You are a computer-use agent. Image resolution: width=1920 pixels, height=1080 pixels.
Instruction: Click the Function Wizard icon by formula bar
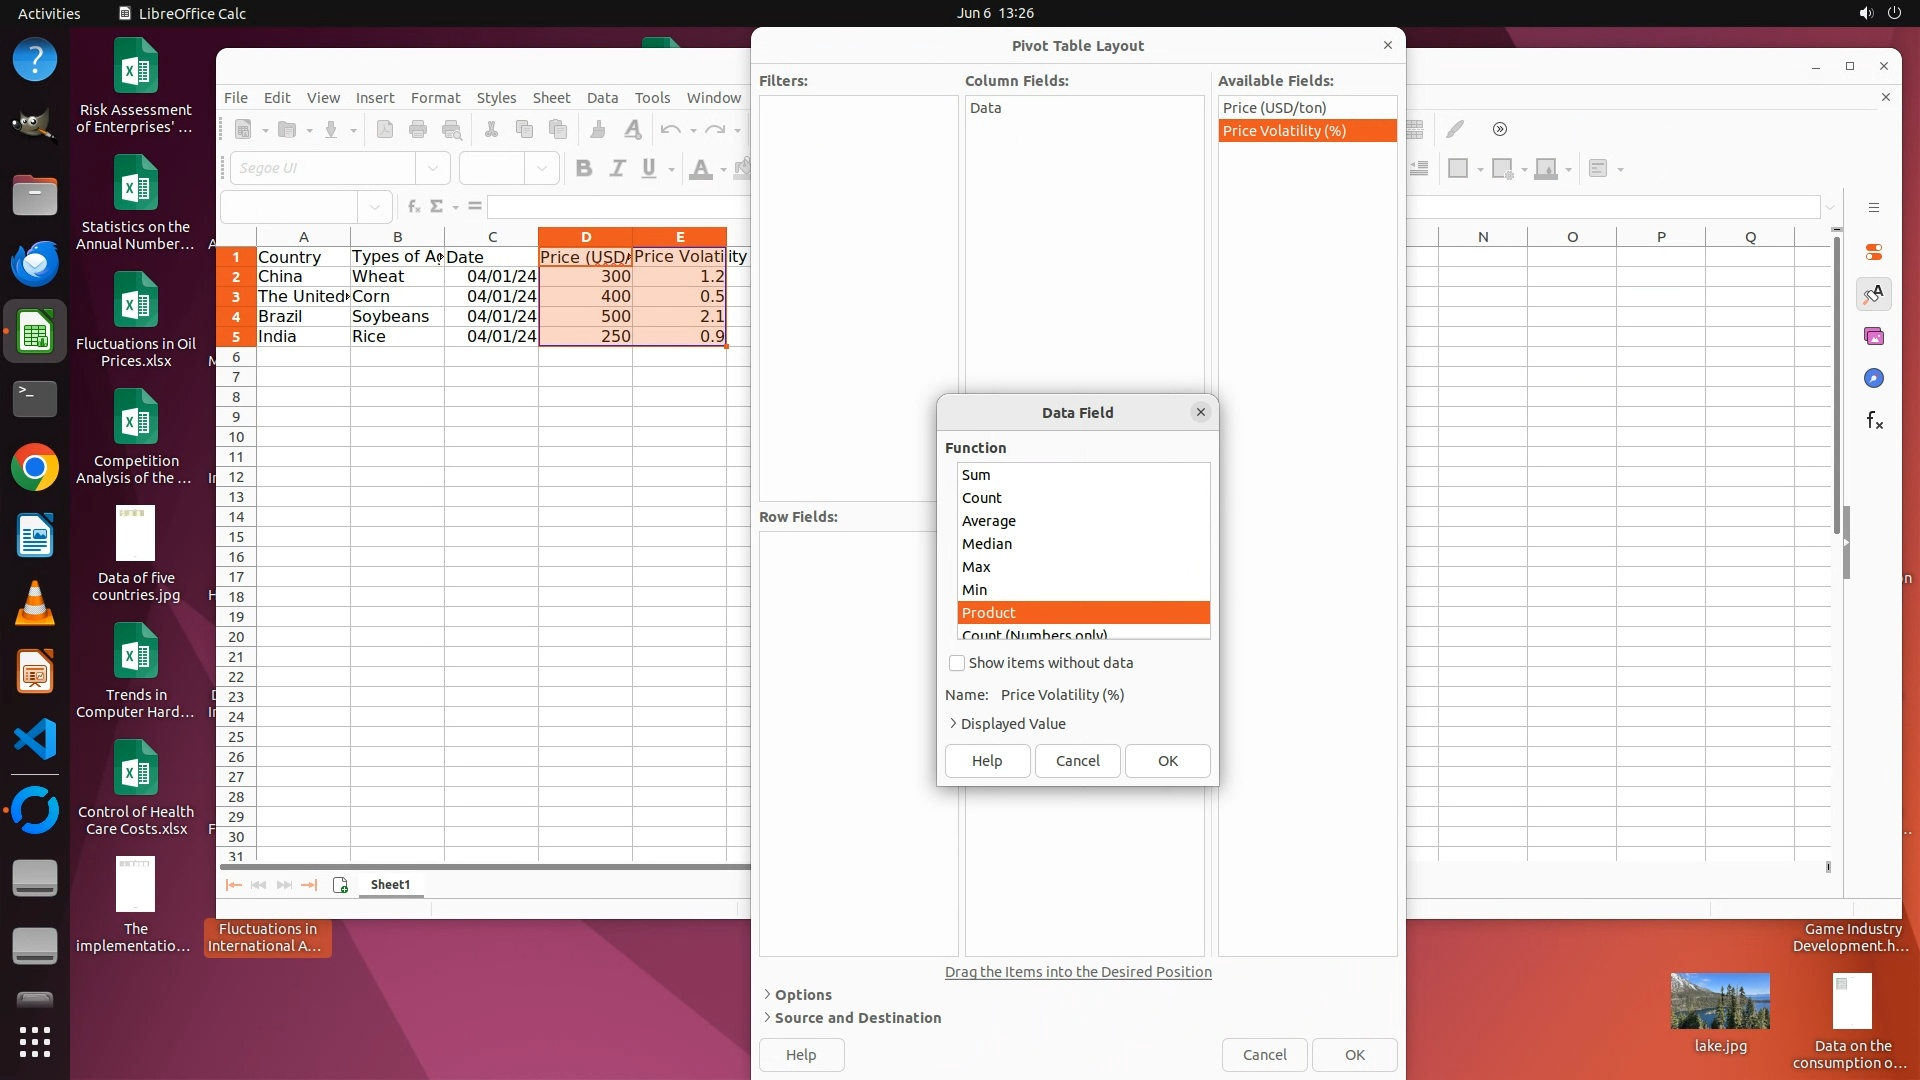pyautogui.click(x=413, y=207)
